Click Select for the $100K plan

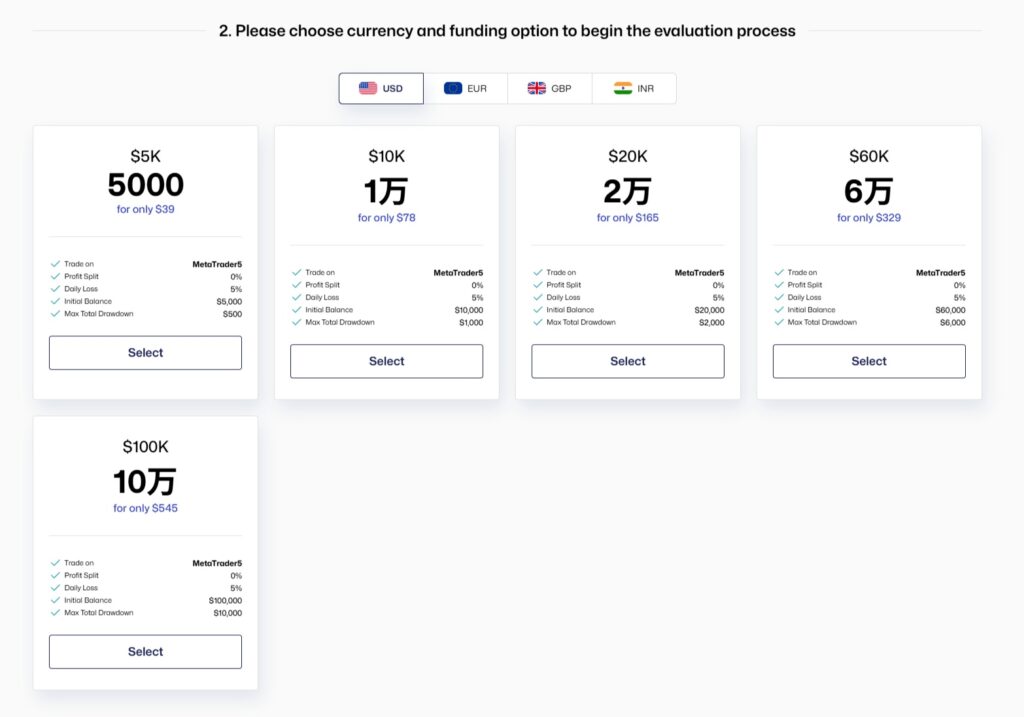click(x=145, y=651)
